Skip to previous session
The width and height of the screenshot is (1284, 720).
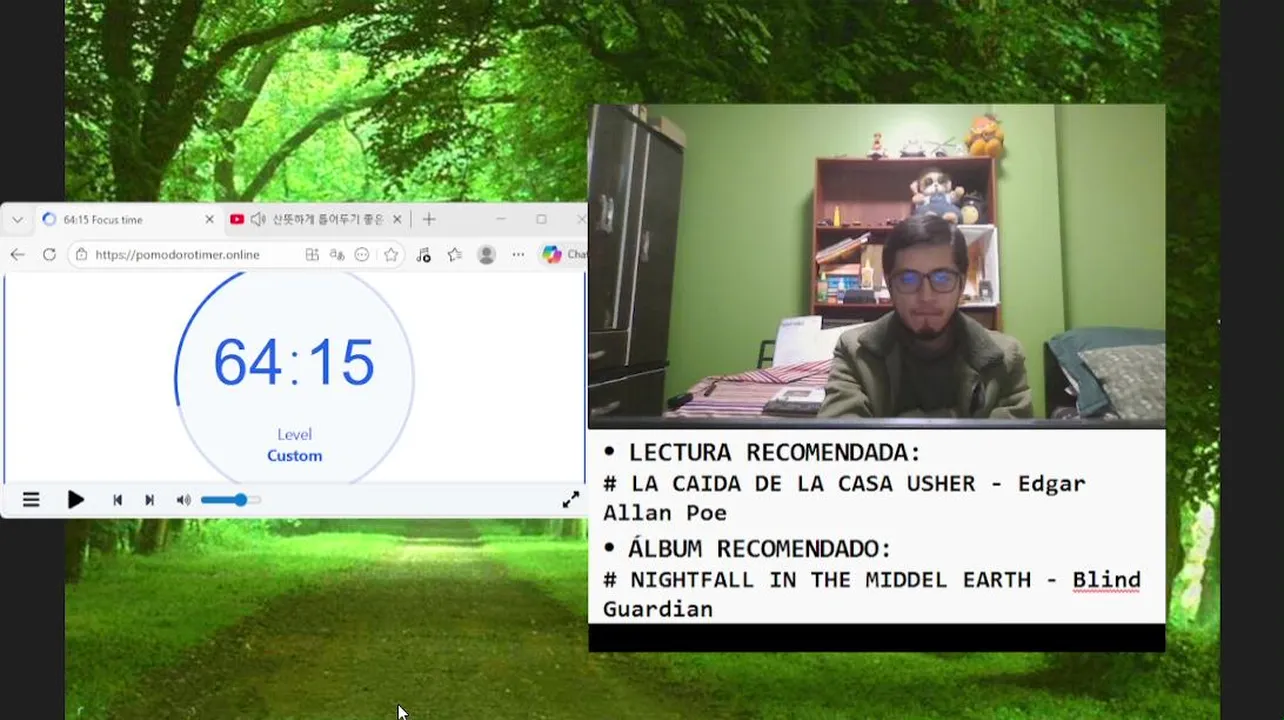117,500
